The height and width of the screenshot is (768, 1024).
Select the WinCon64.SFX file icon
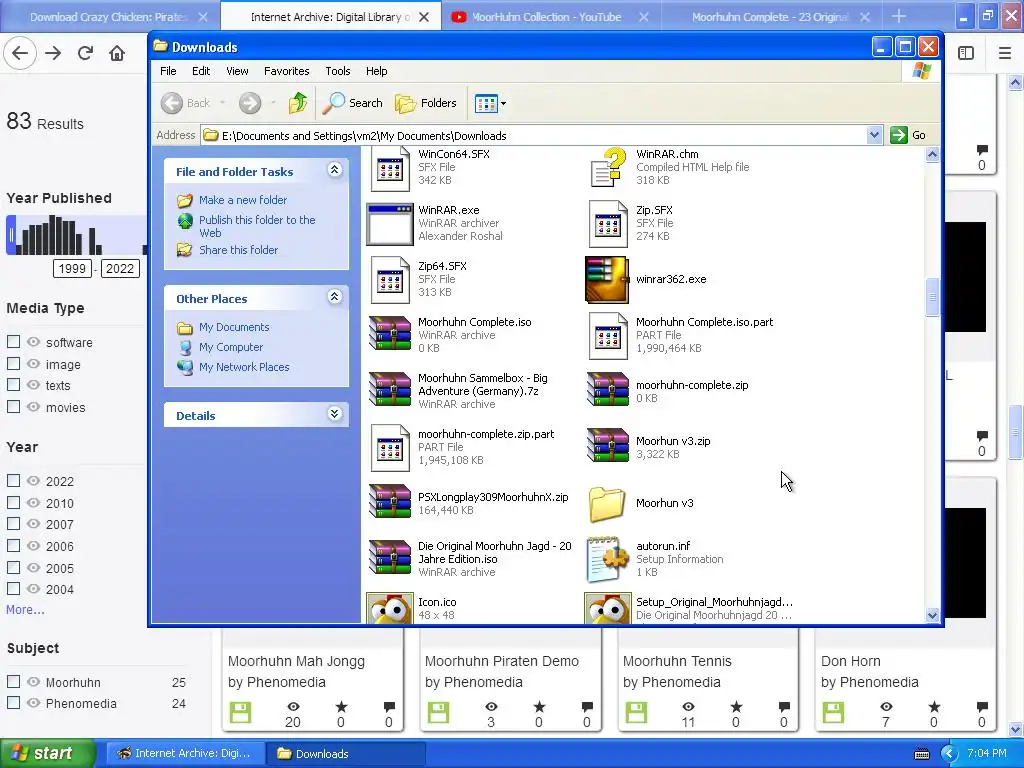point(390,168)
